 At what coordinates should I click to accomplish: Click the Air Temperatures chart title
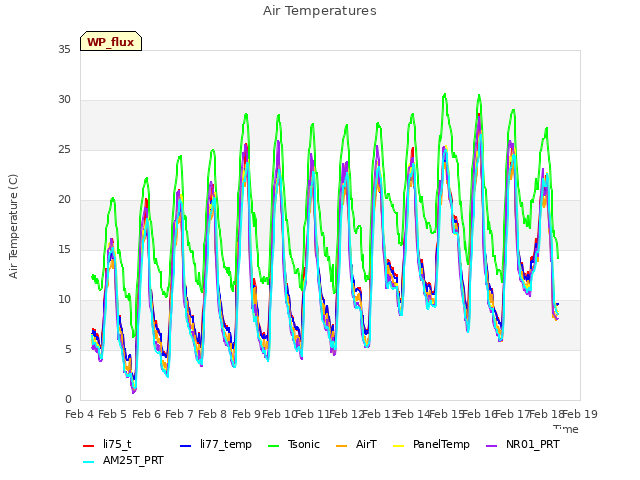click(x=320, y=11)
